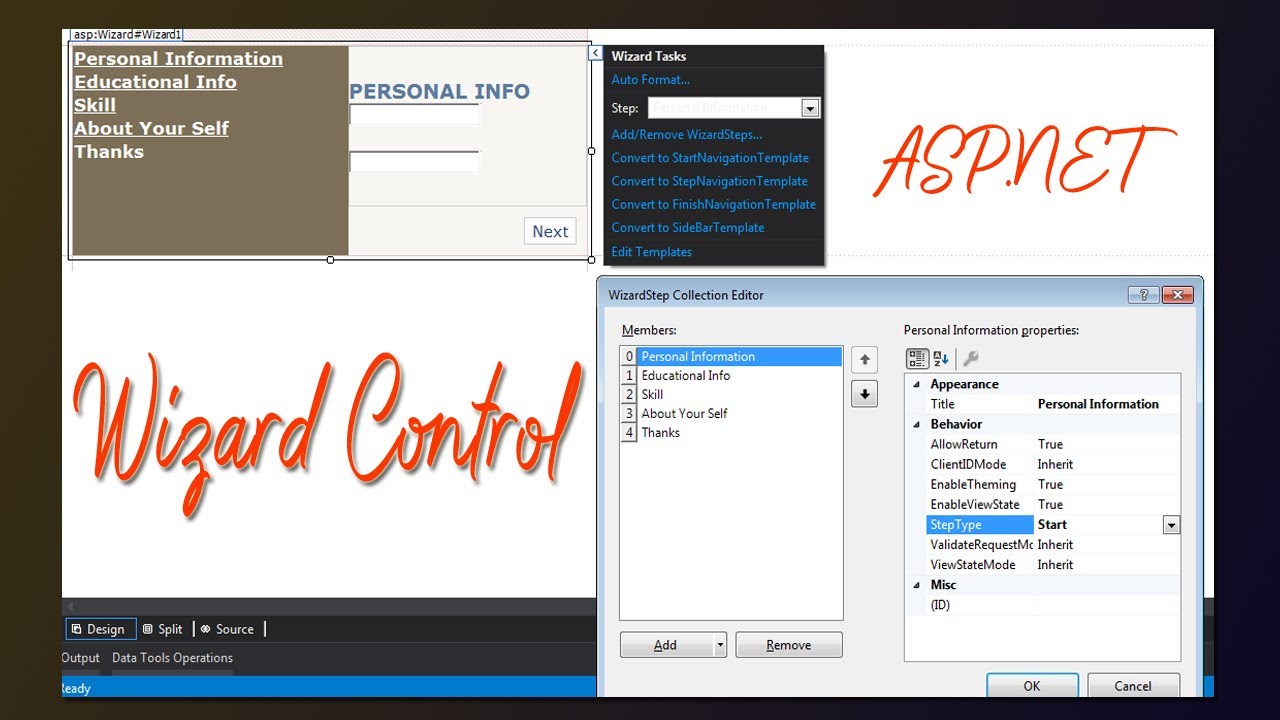Click the Property Pages wrench icon
Viewport: 1280px width, 720px height.
970,358
